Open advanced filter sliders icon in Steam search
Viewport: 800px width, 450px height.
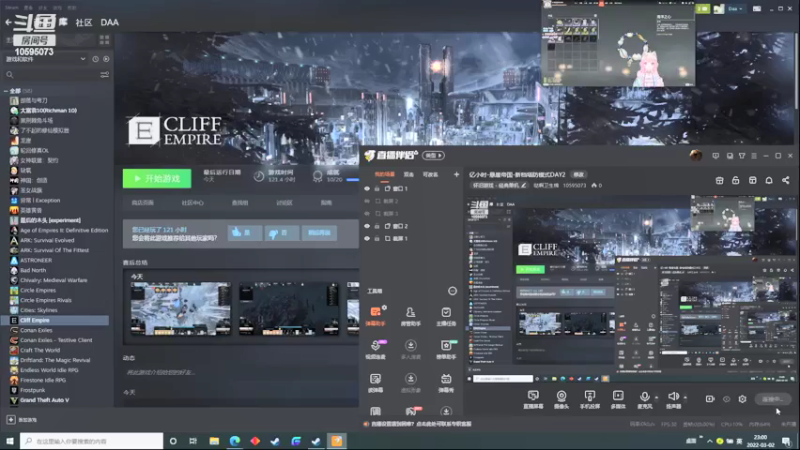pos(105,75)
